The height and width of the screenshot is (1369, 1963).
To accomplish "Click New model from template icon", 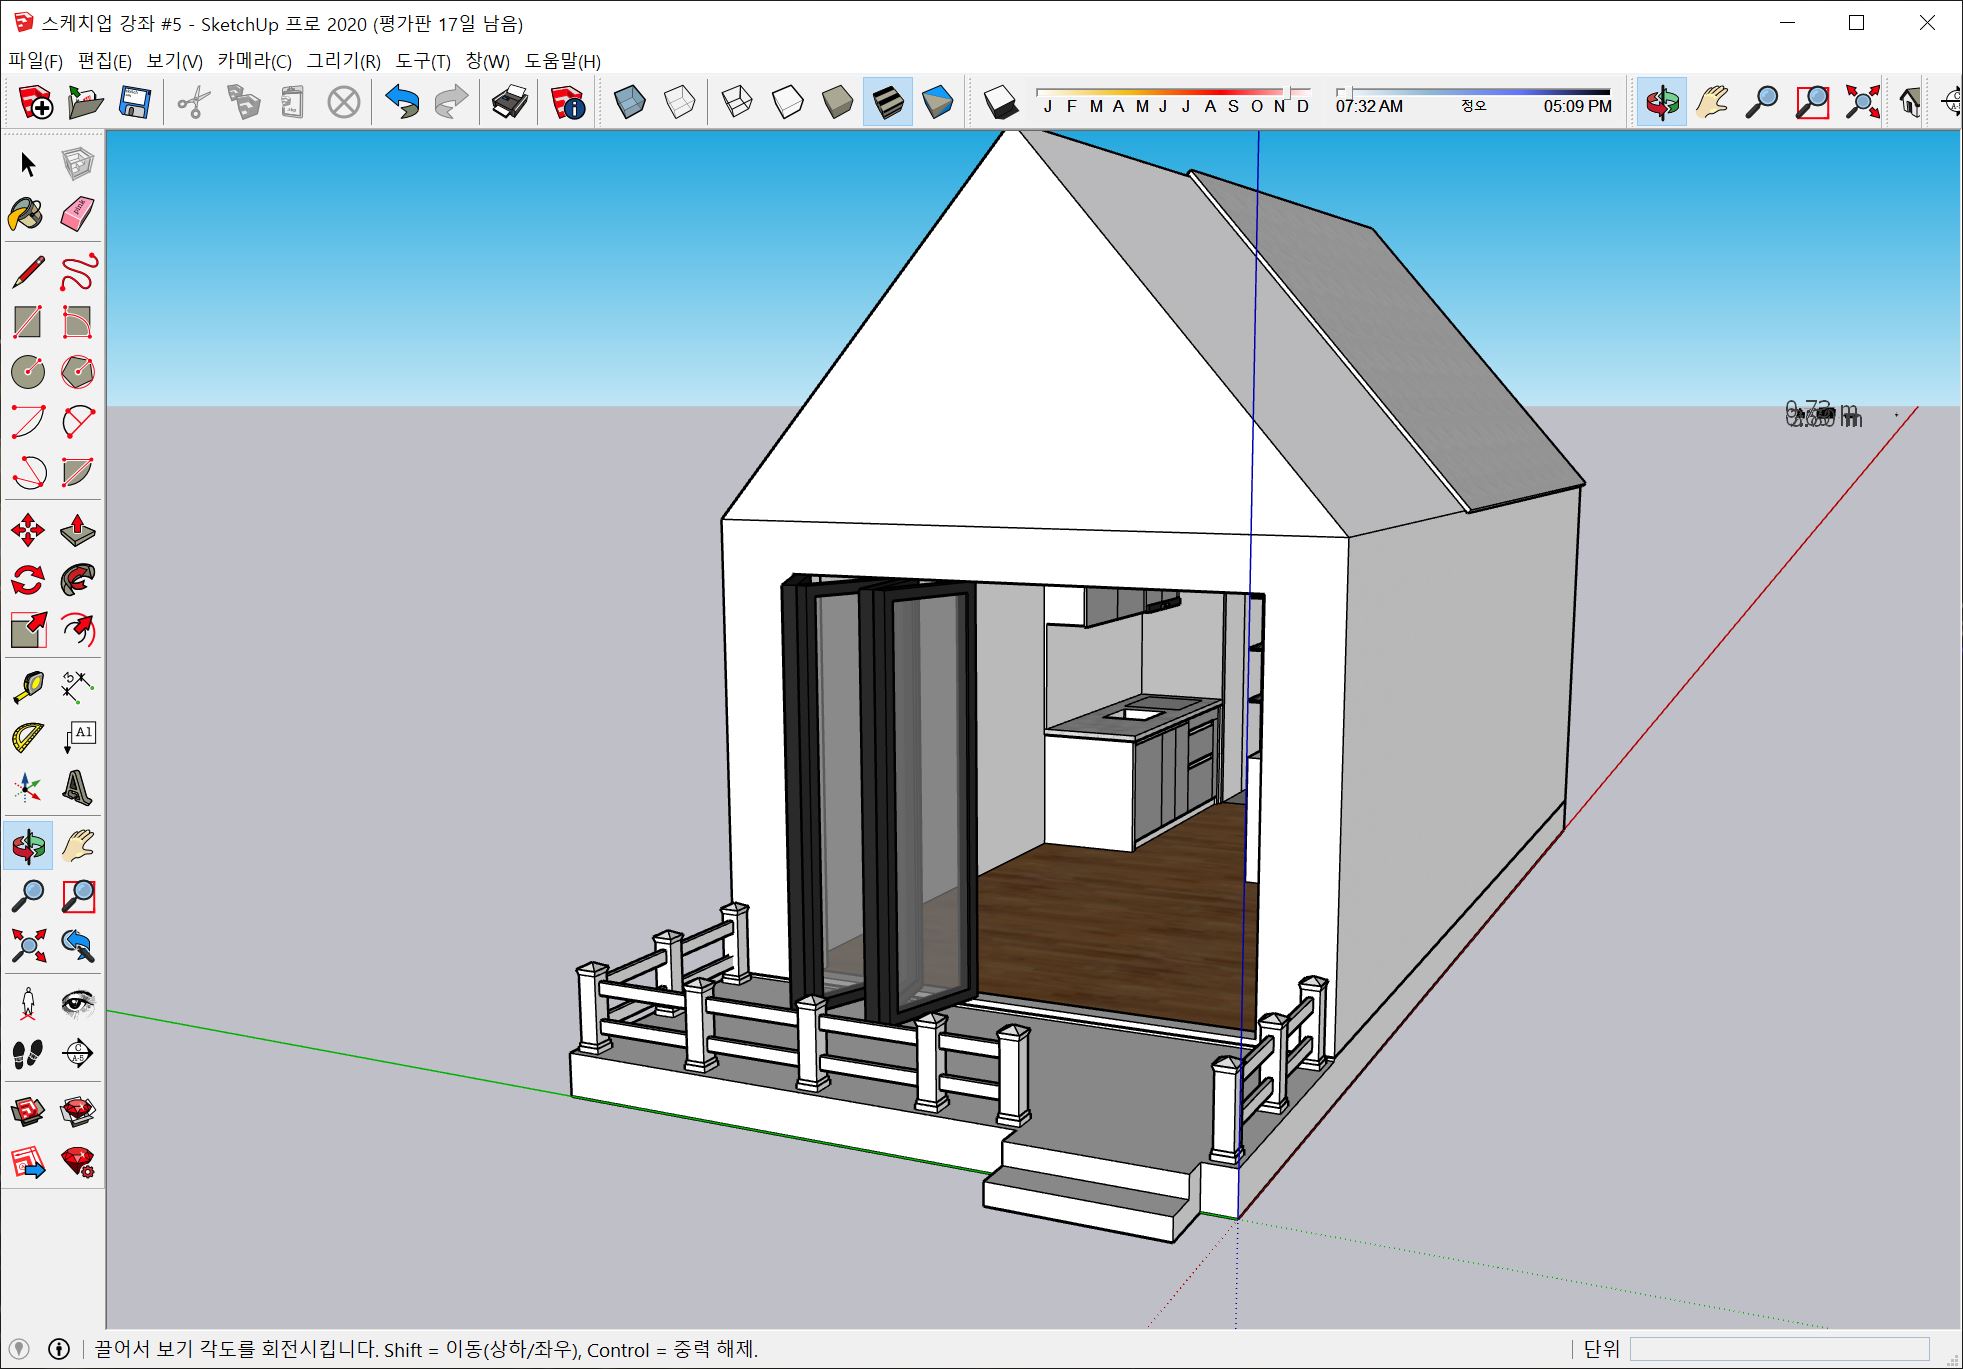I will pyautogui.click(x=36, y=102).
